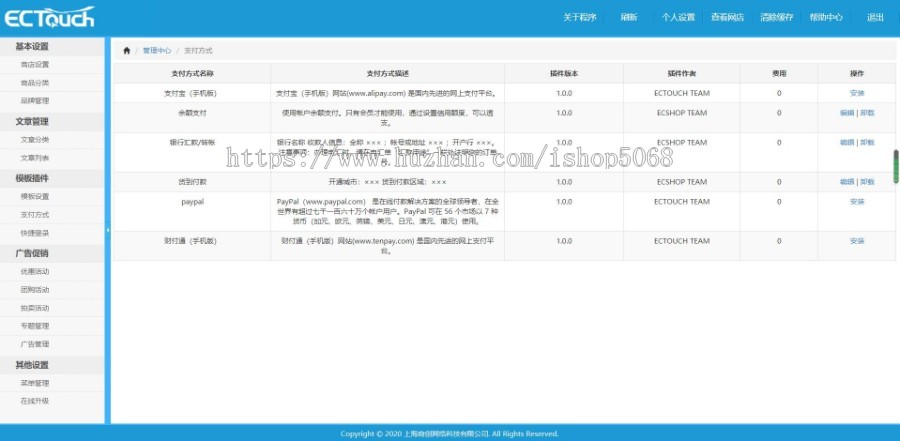
Task: Click 清除缓存 in the top bar
Action: coord(777,17)
